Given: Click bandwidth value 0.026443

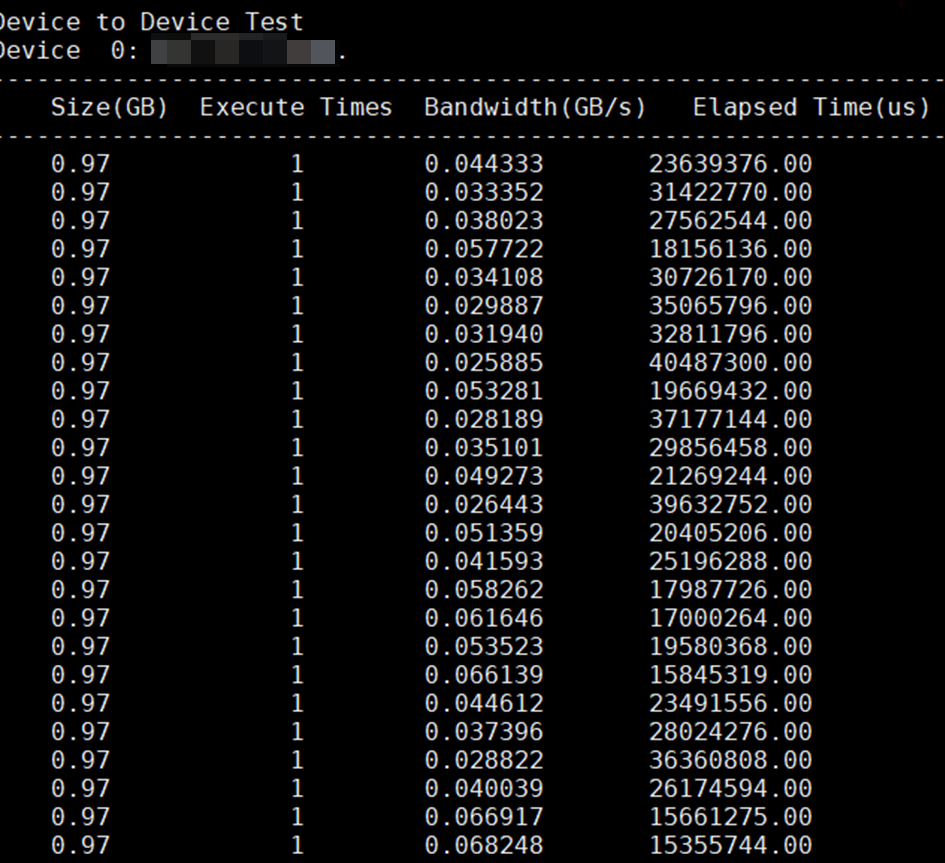Looking at the screenshot, I should [484, 504].
